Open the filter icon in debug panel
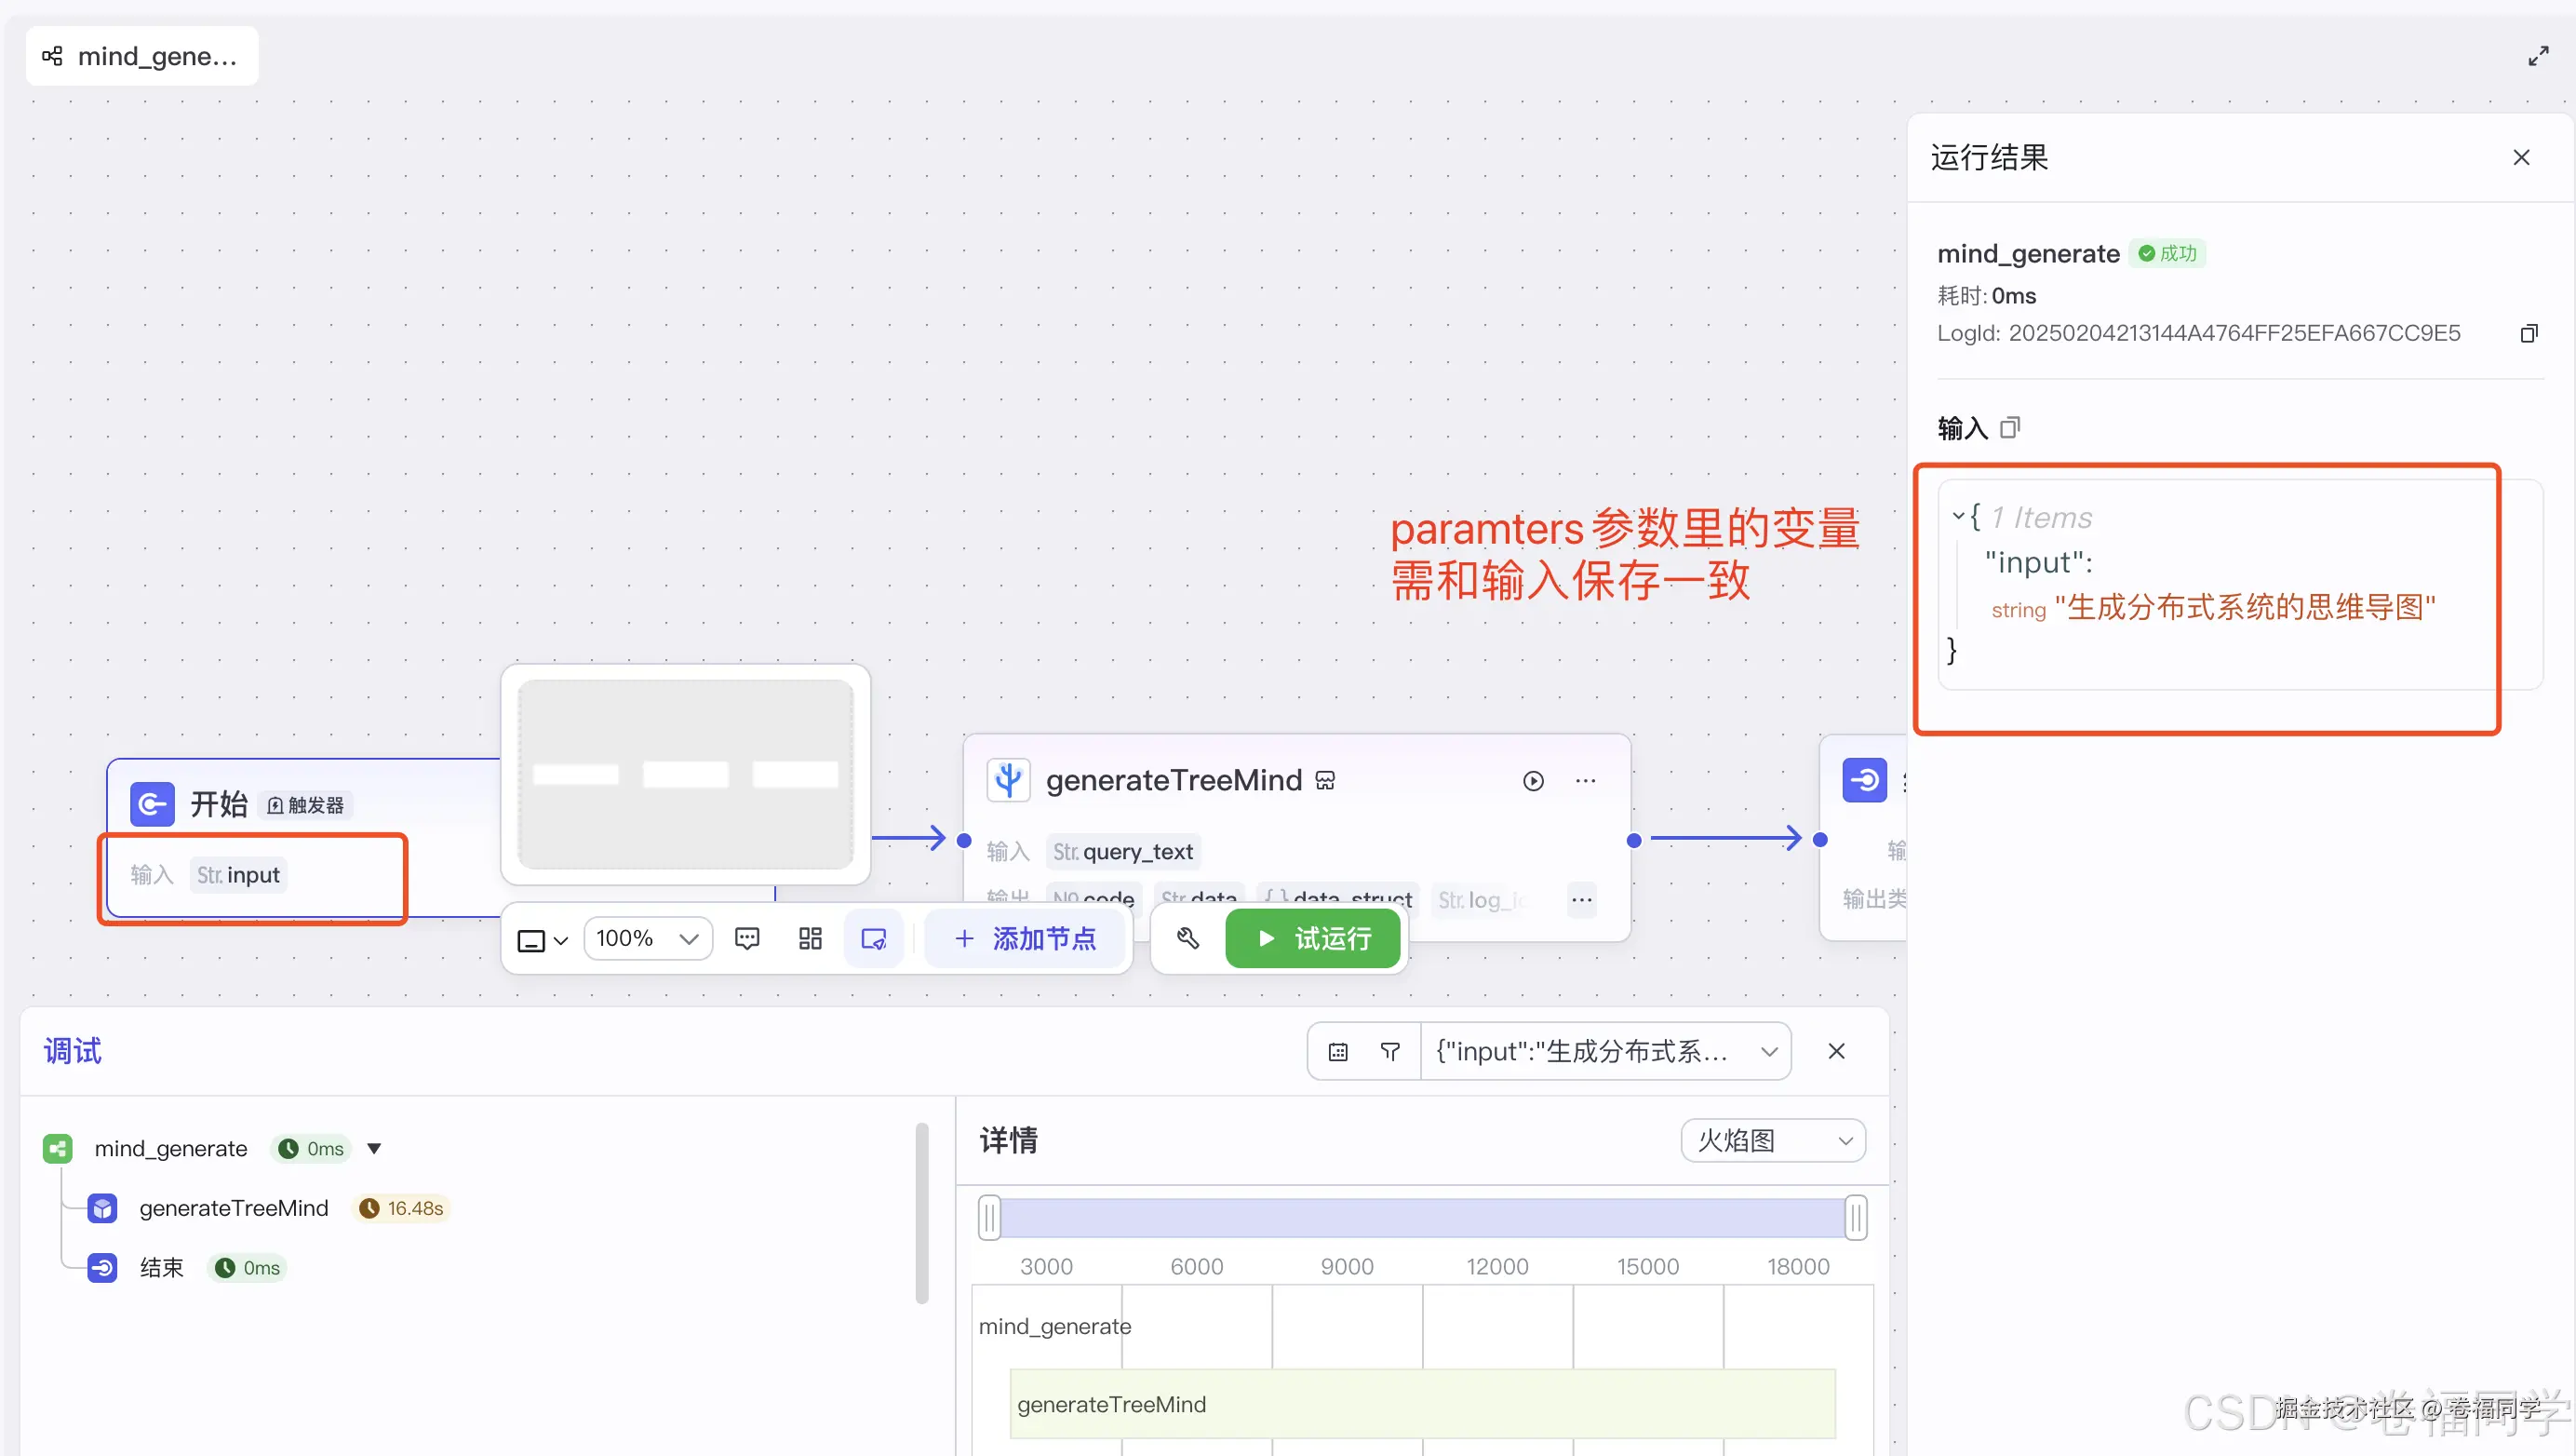 (1390, 1051)
